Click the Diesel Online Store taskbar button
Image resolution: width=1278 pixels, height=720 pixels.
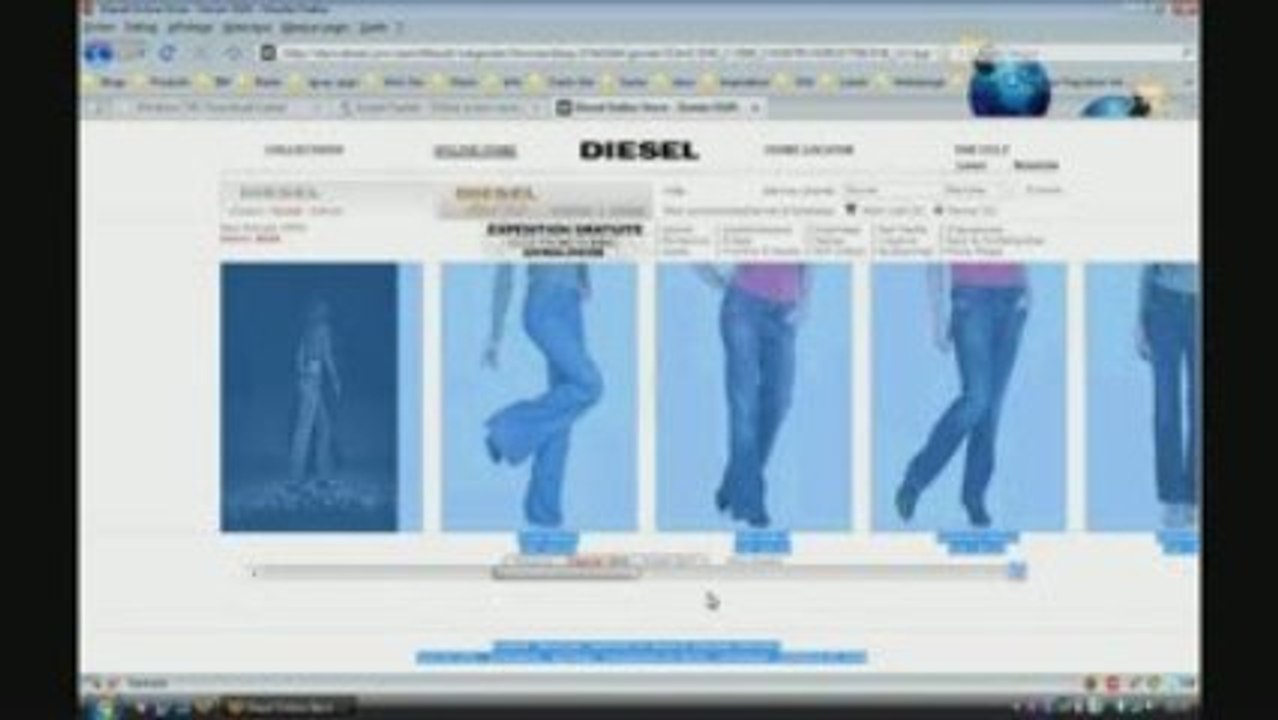tap(289, 707)
